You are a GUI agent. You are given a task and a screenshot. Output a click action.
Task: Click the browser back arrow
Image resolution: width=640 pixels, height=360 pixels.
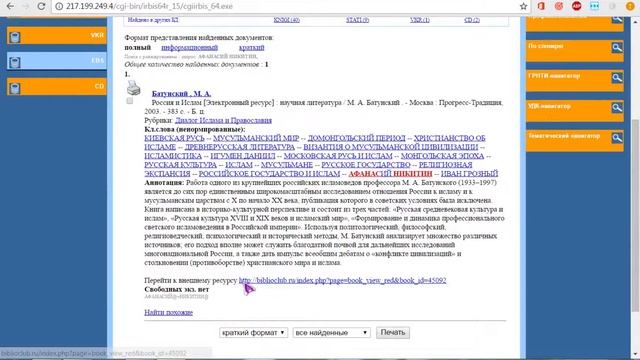(x=10, y=6)
